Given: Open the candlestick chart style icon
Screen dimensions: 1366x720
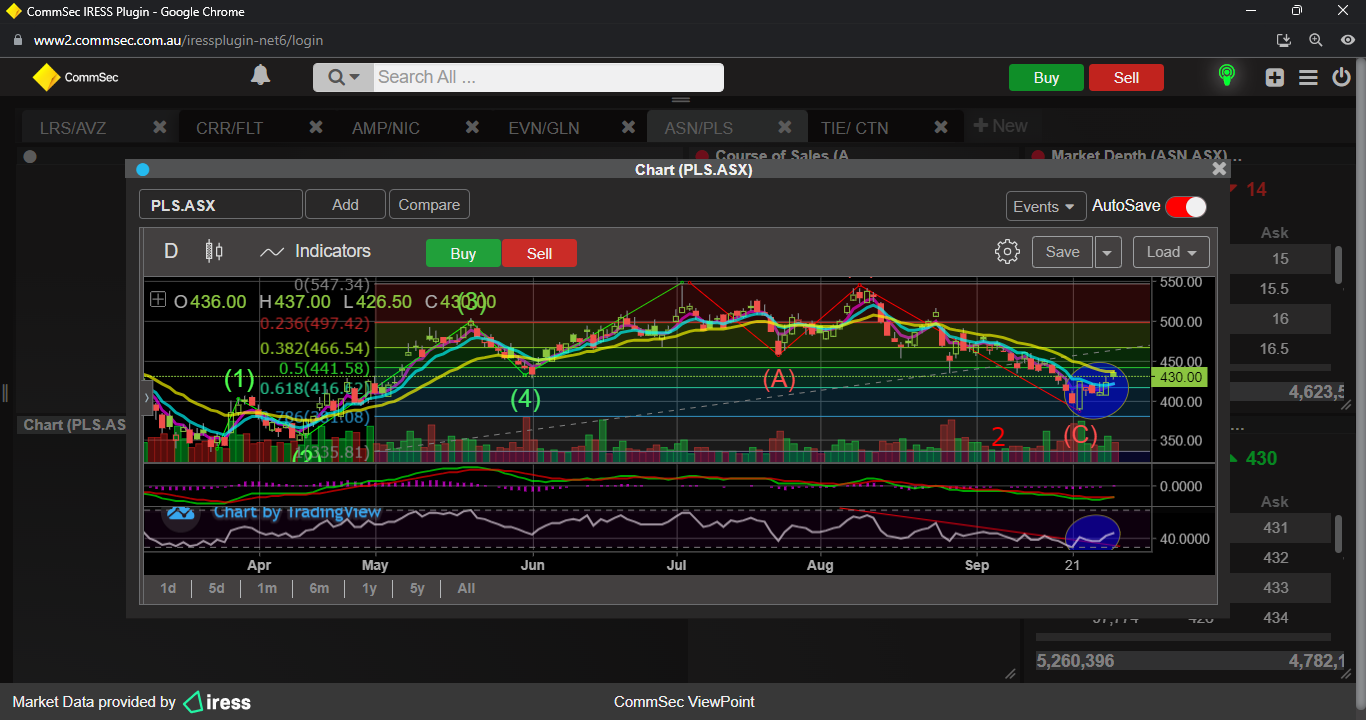Looking at the screenshot, I should (x=213, y=251).
